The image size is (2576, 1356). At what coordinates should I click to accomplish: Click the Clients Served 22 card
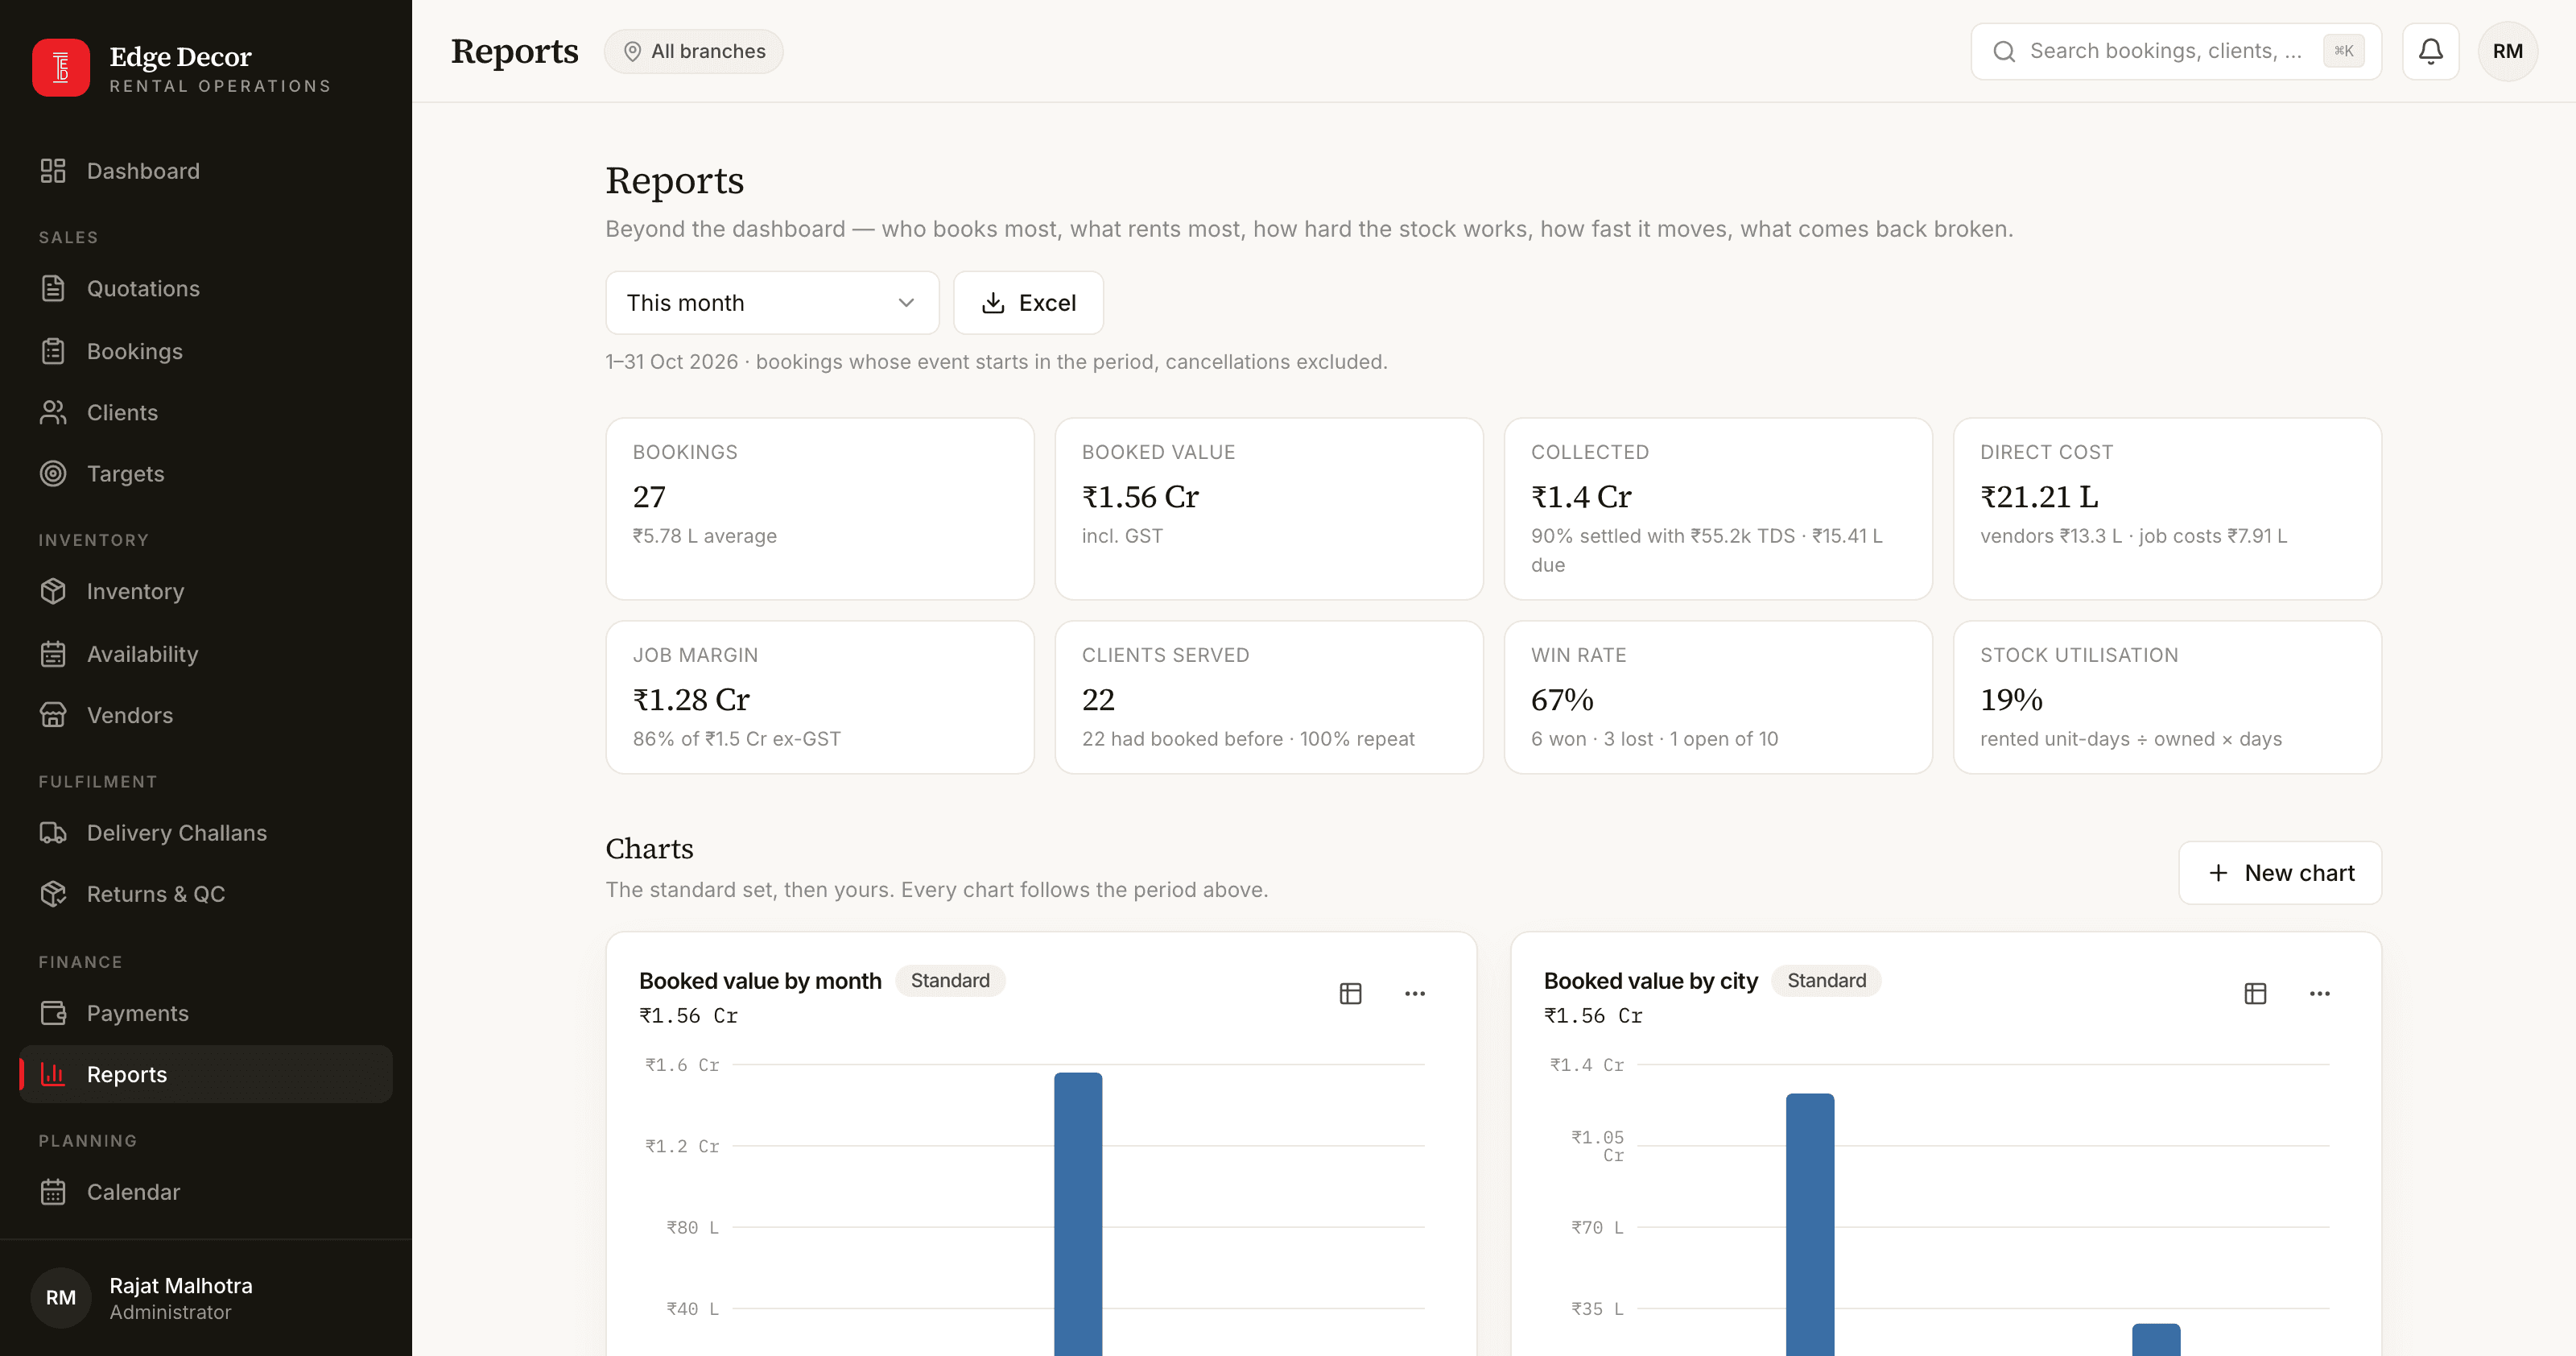1269,697
